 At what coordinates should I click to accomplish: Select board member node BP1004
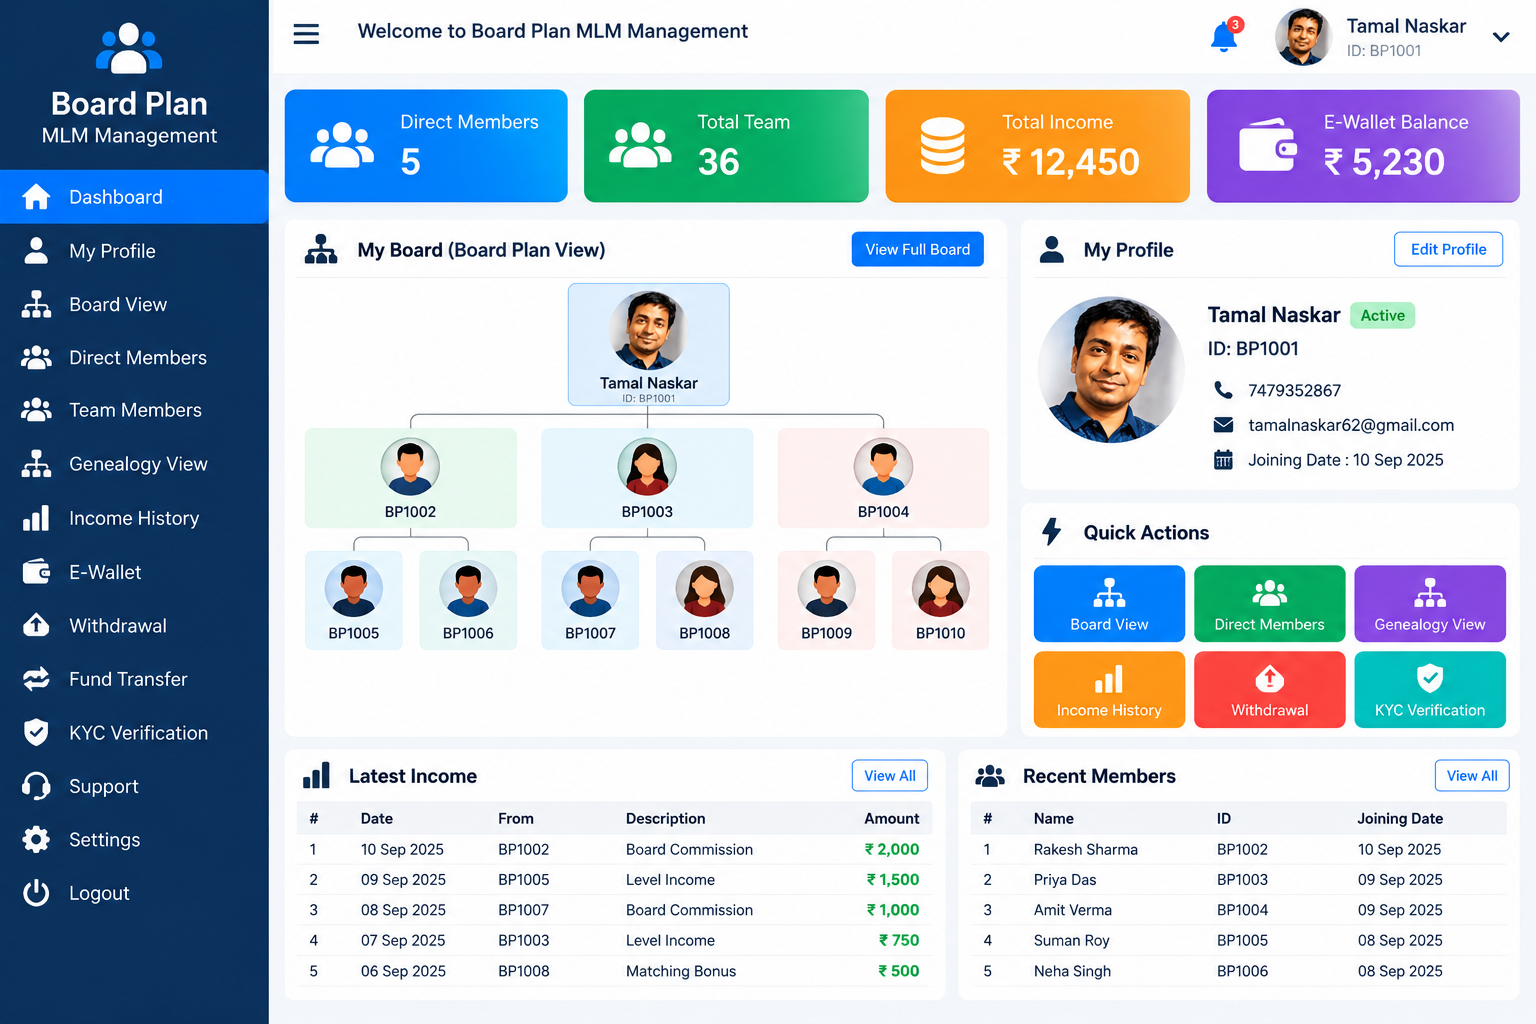point(883,478)
